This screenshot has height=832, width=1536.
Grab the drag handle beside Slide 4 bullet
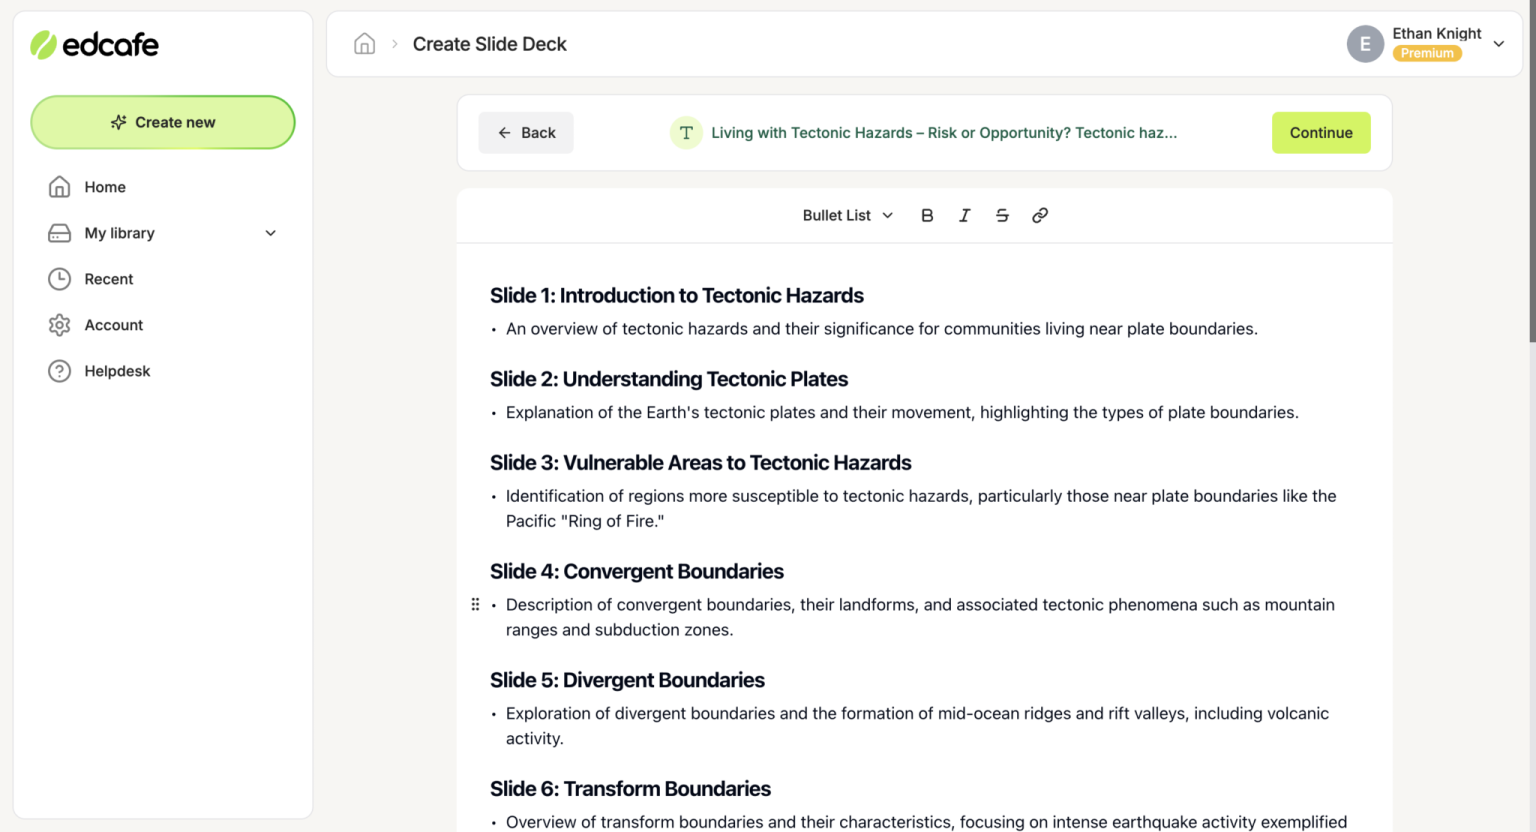(475, 605)
